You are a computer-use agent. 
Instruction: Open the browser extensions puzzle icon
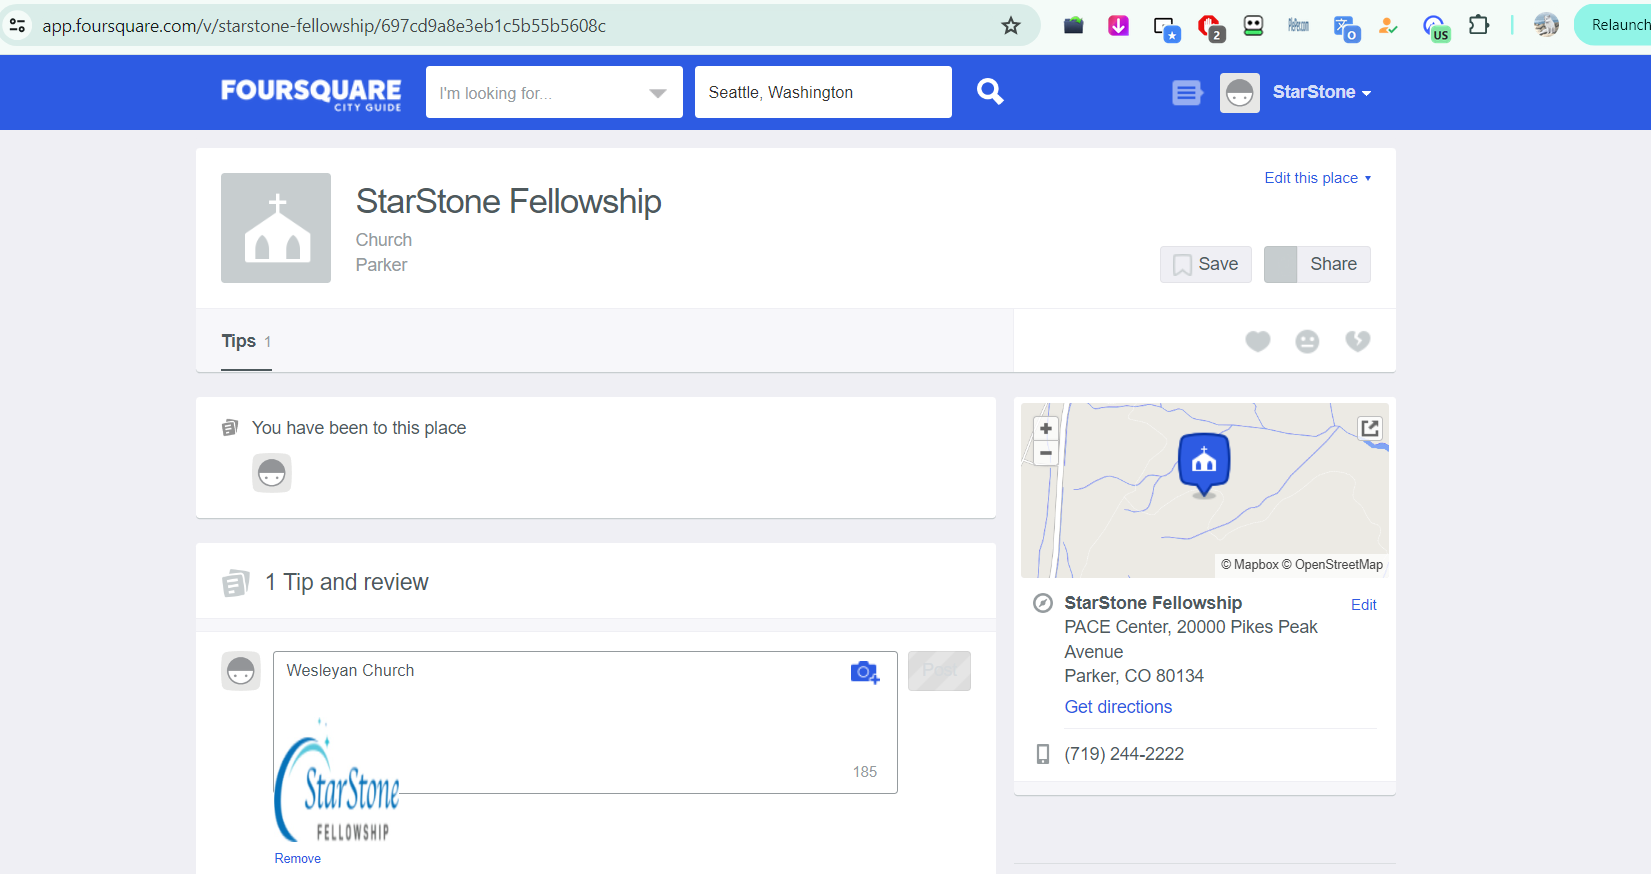pyautogui.click(x=1479, y=25)
